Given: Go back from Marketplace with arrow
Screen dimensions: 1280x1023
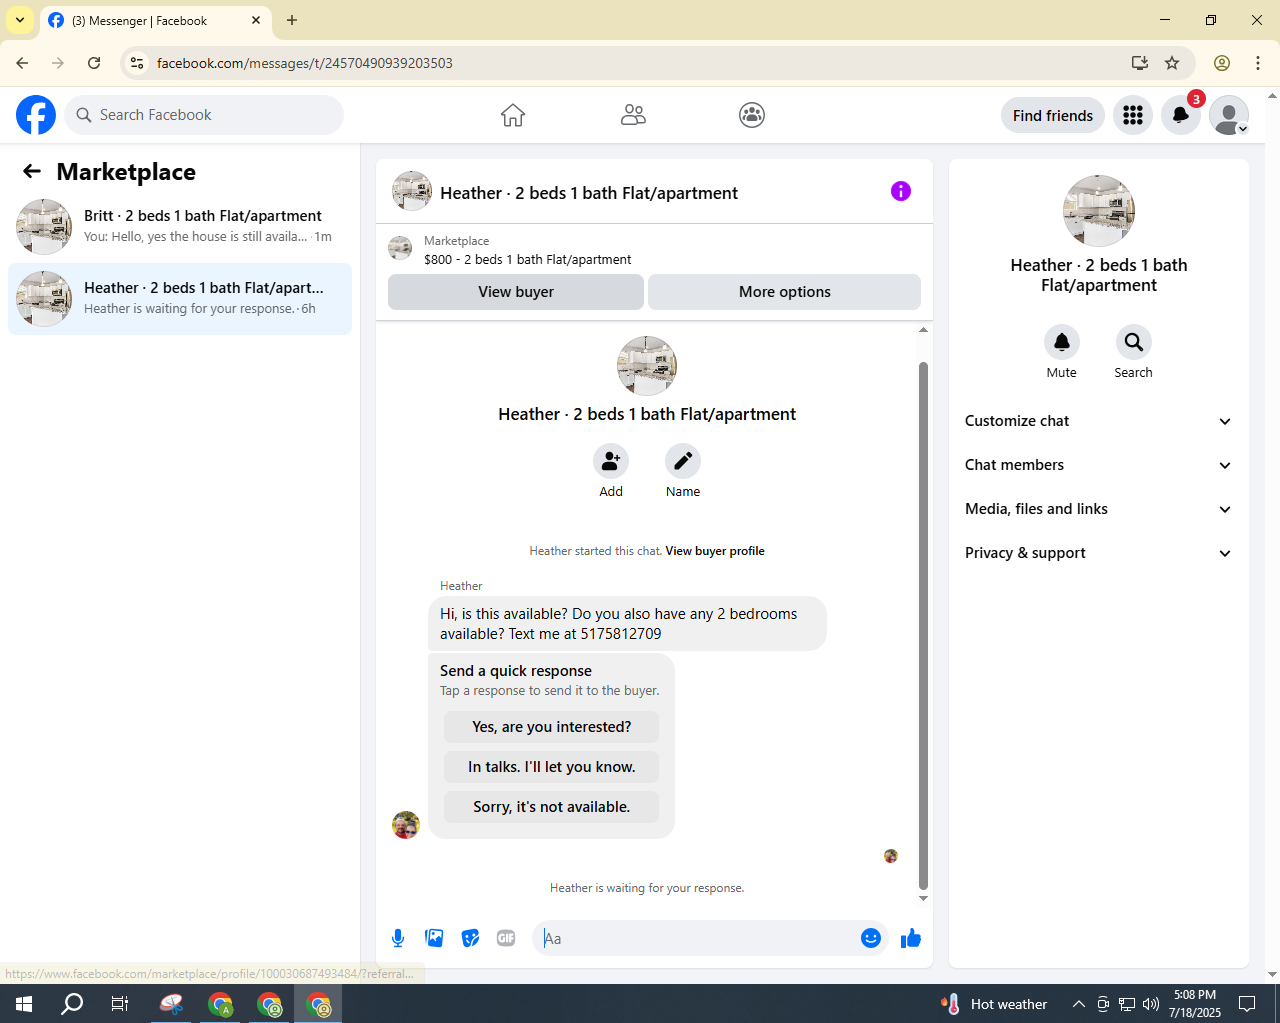Looking at the screenshot, I should pos(32,172).
